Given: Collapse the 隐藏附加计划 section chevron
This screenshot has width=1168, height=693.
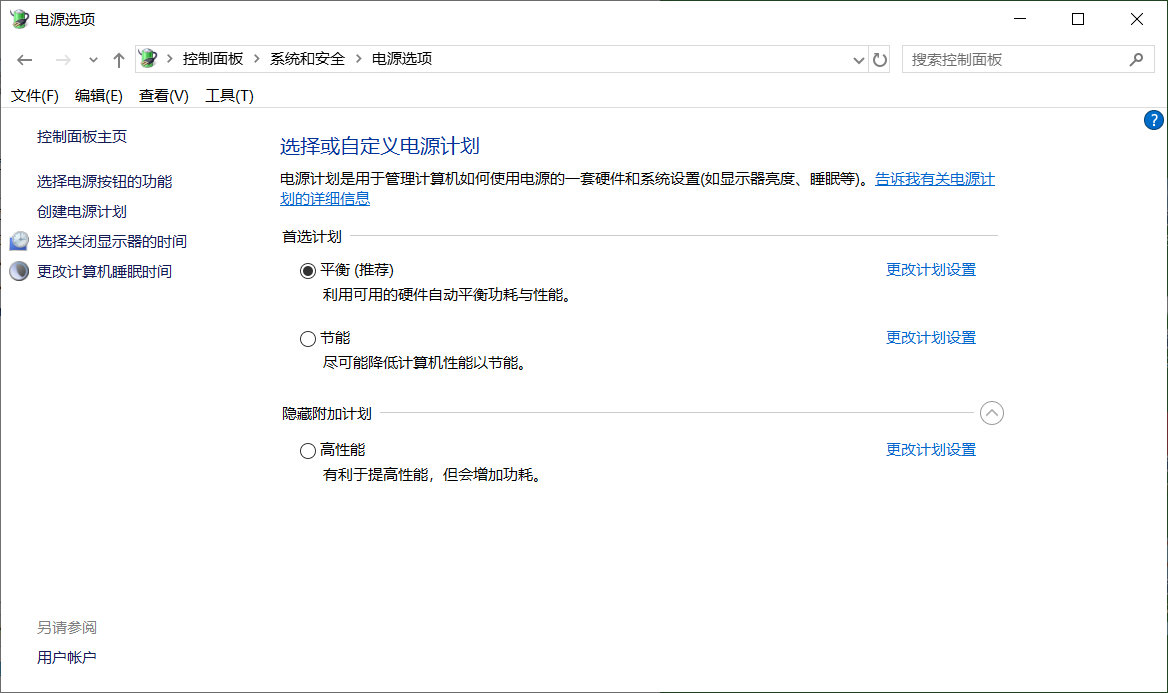Looking at the screenshot, I should [x=991, y=412].
